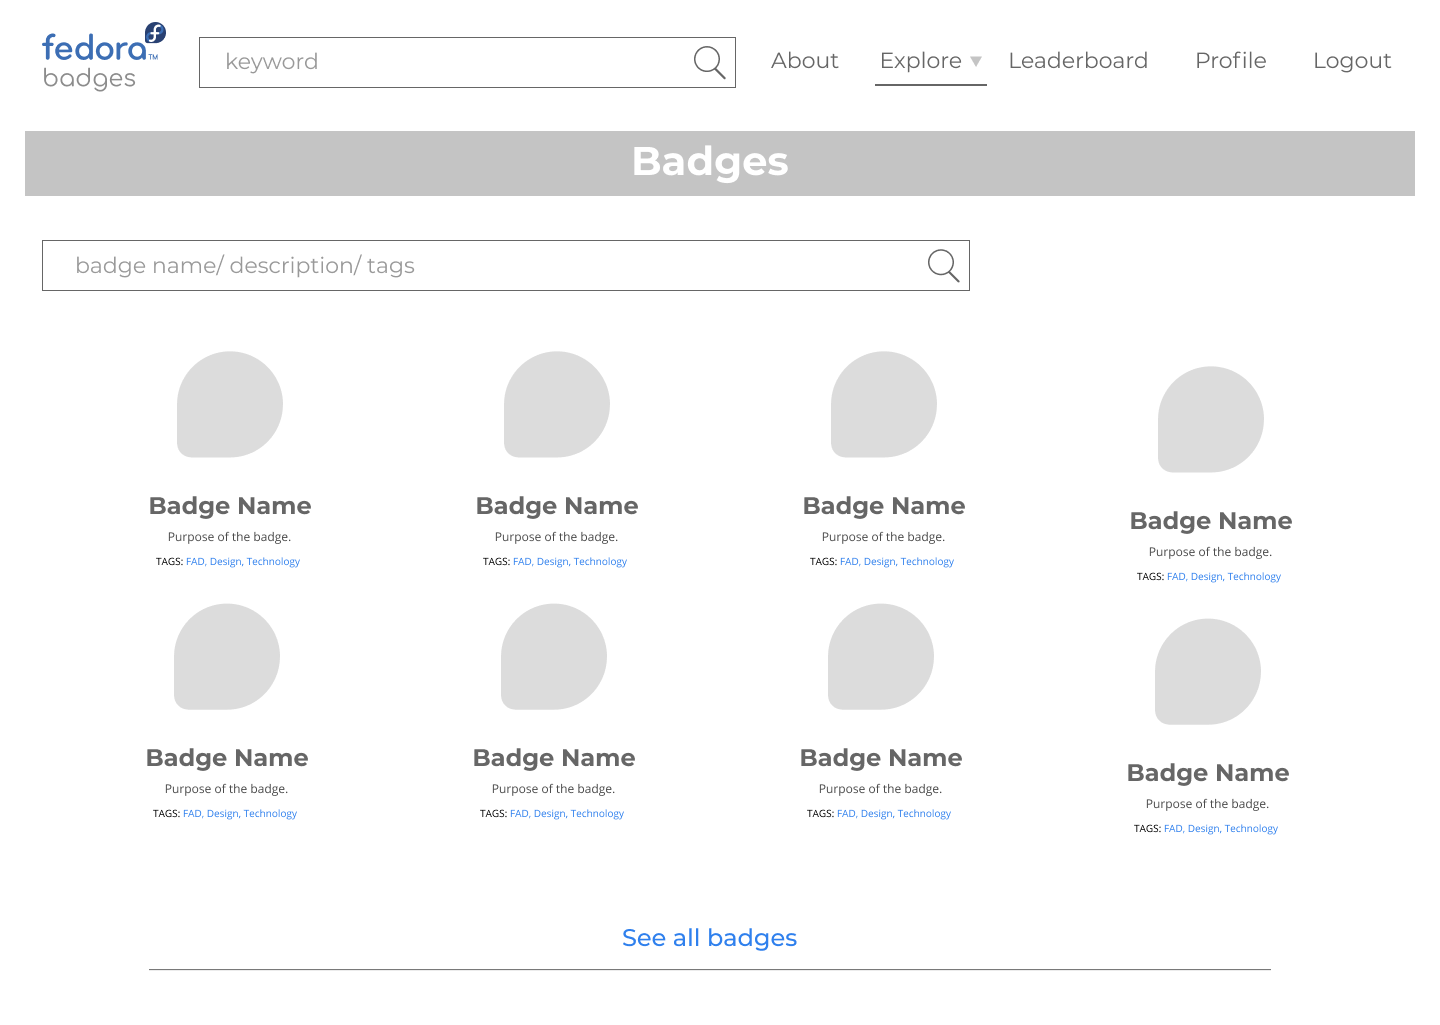Image resolution: width=1440 pixels, height=1025 pixels.
Task: Click FAD tag on top-left badge card
Action: (196, 562)
